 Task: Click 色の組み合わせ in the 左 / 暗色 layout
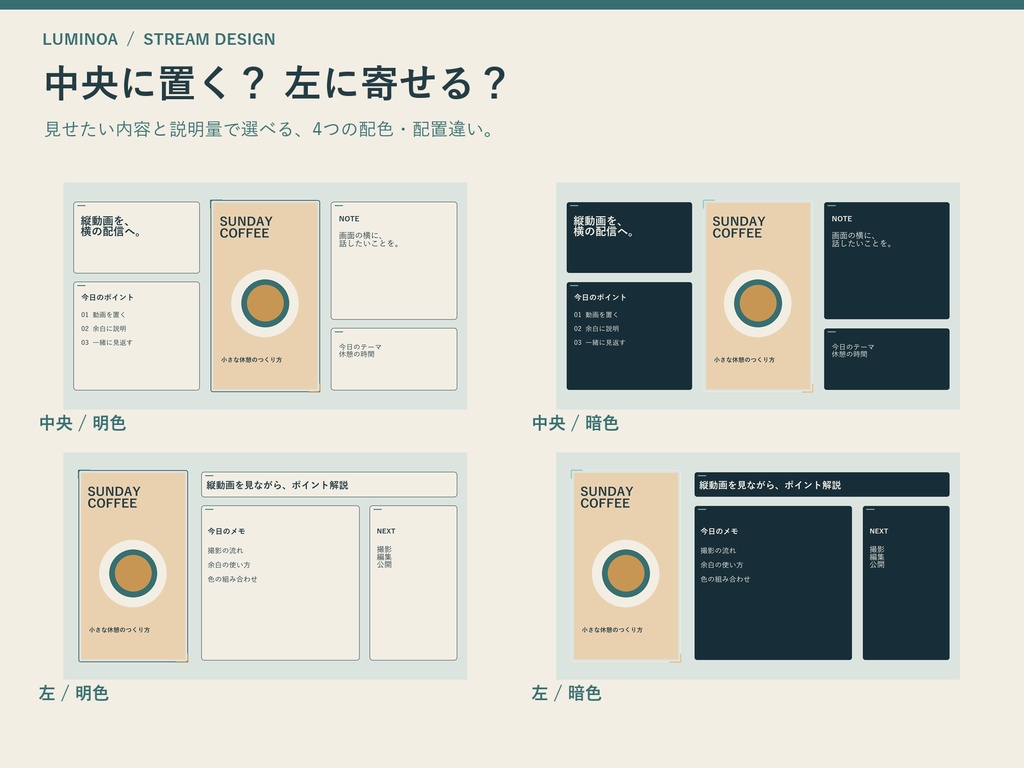(x=725, y=579)
